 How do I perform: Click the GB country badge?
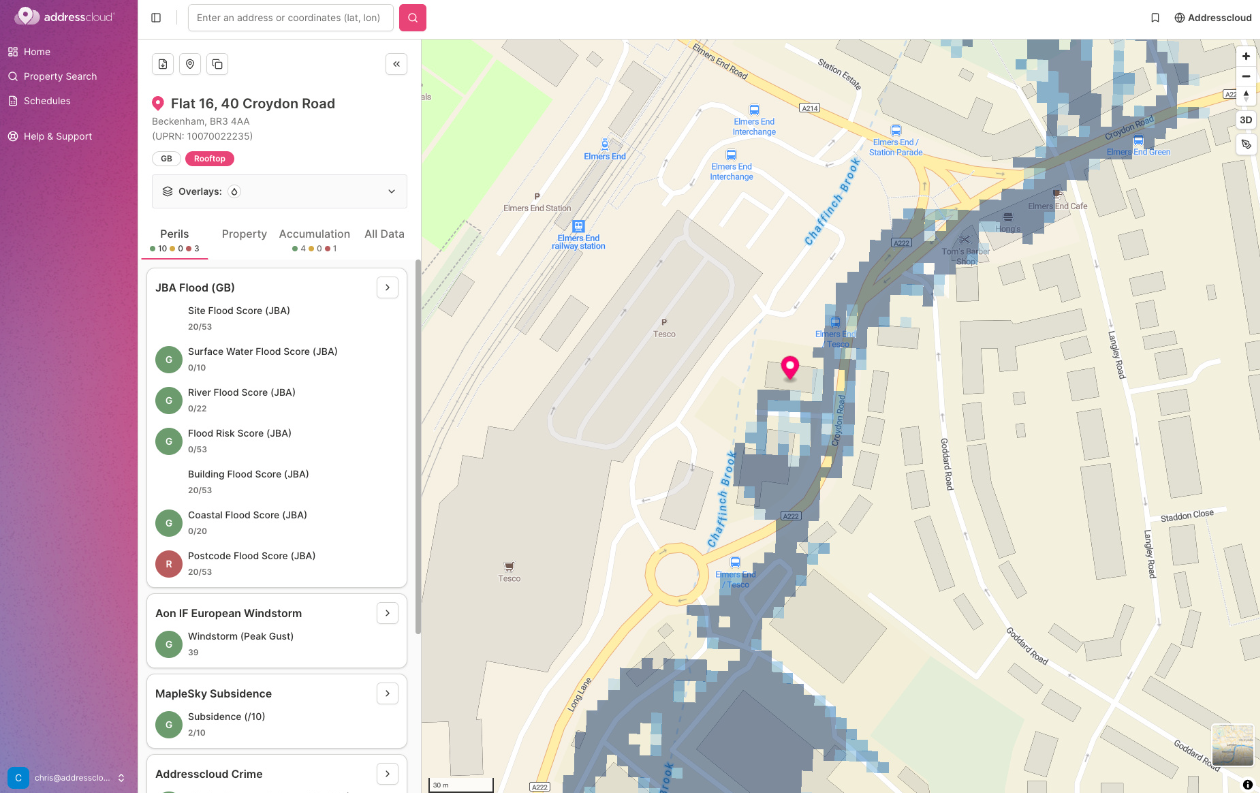pyautogui.click(x=166, y=158)
